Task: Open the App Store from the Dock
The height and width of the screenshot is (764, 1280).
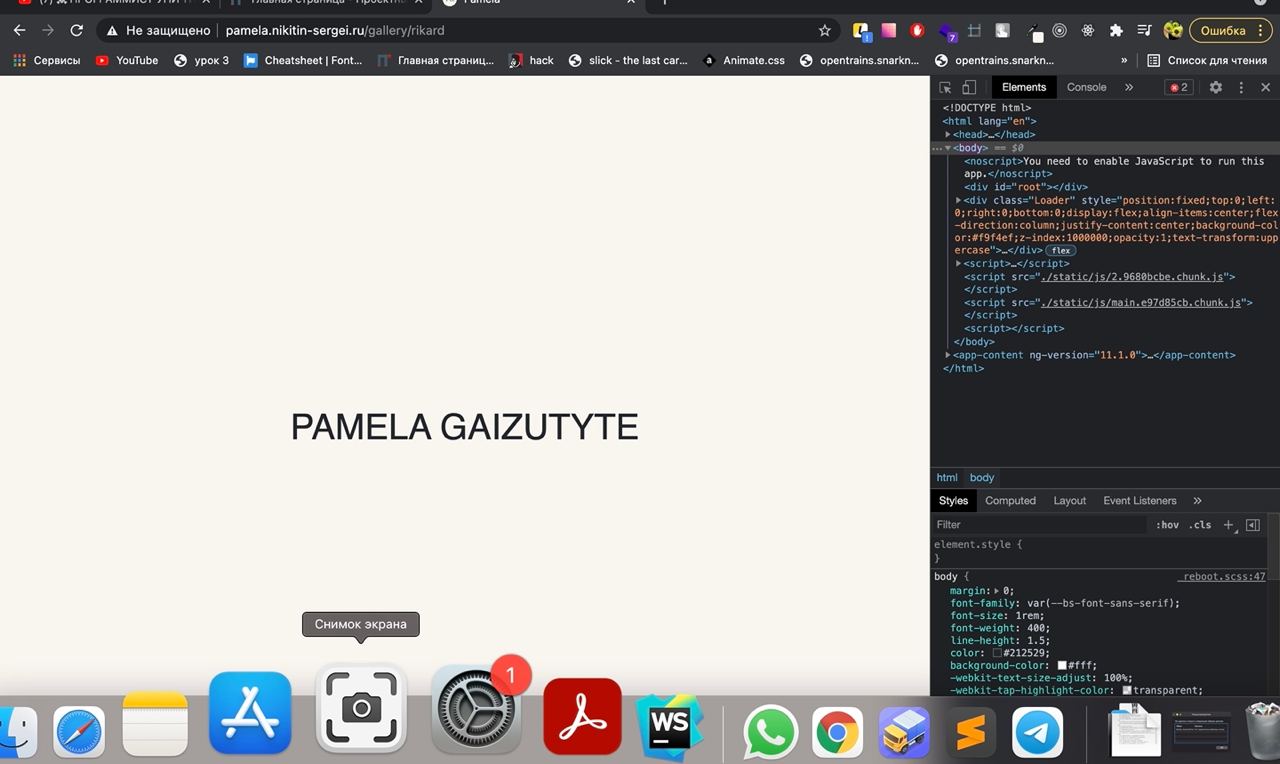Action: coord(250,712)
